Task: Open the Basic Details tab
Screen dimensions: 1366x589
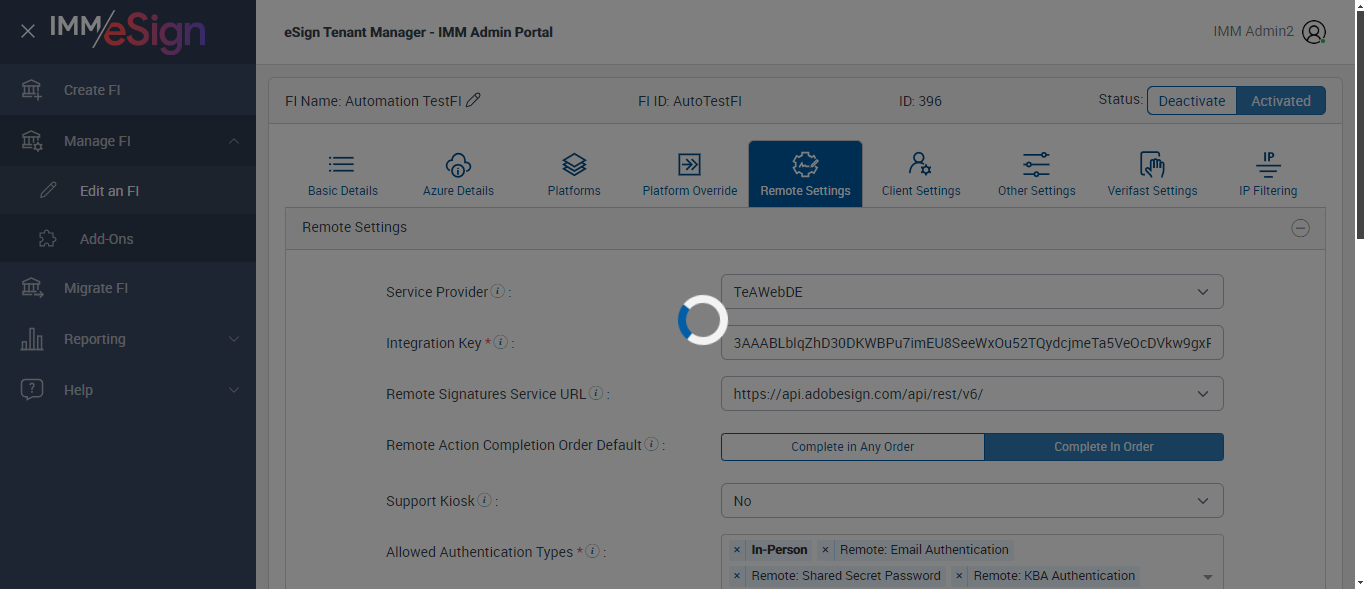Action: pos(343,174)
